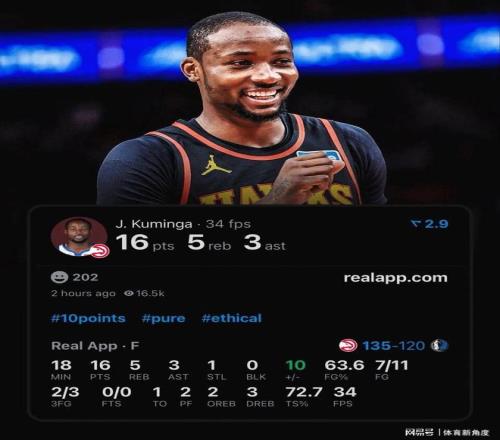Click the Real App · F label
The image size is (500, 440).
(95, 346)
